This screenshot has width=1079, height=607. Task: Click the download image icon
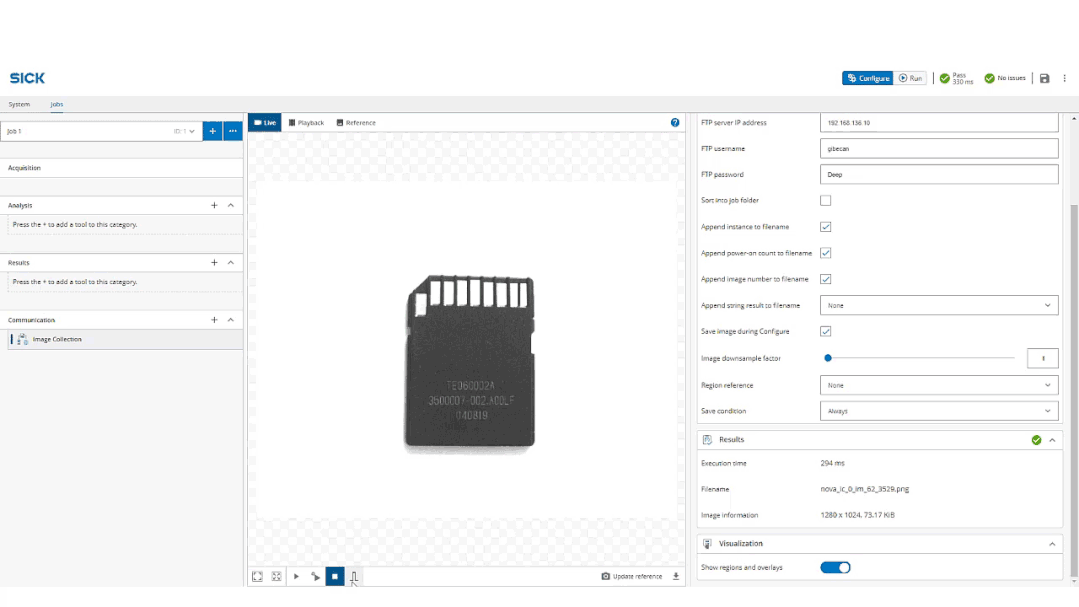(676, 576)
